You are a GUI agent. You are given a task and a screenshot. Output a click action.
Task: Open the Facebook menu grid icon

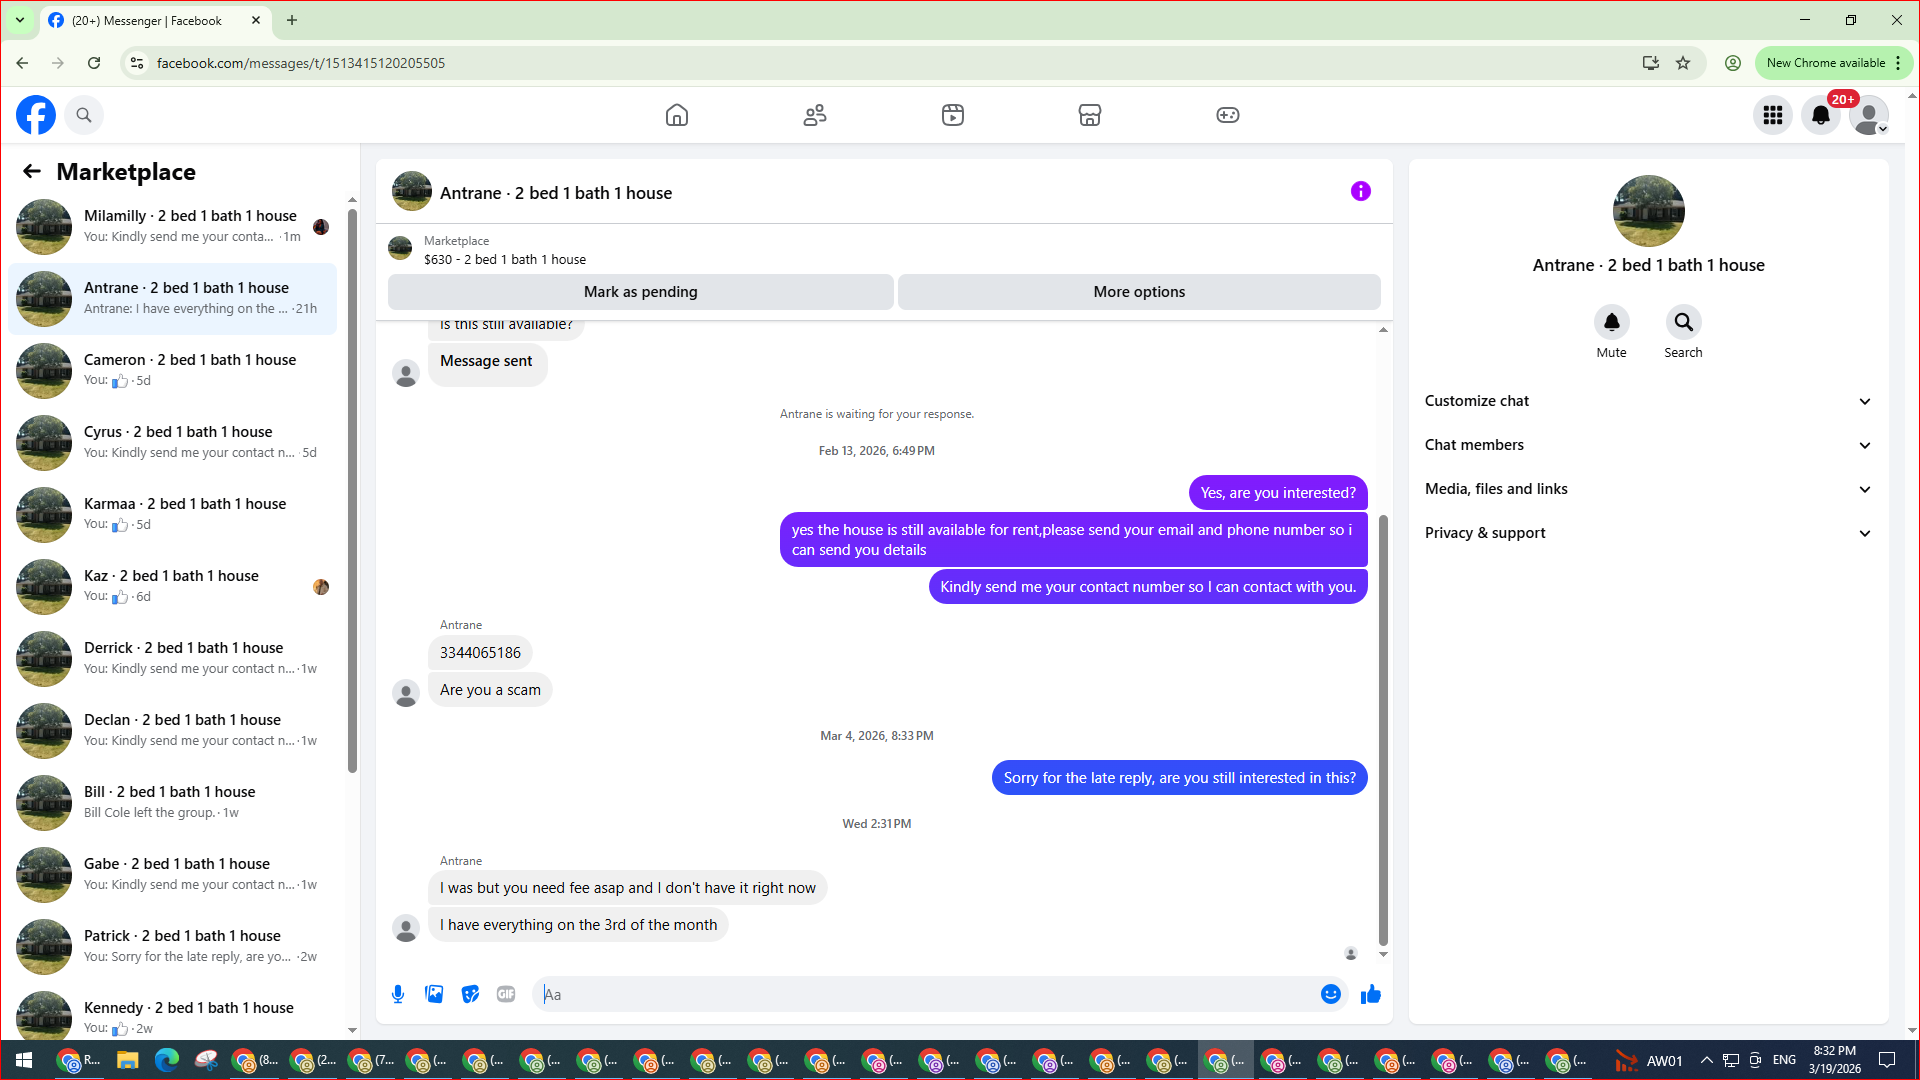click(x=1773, y=115)
